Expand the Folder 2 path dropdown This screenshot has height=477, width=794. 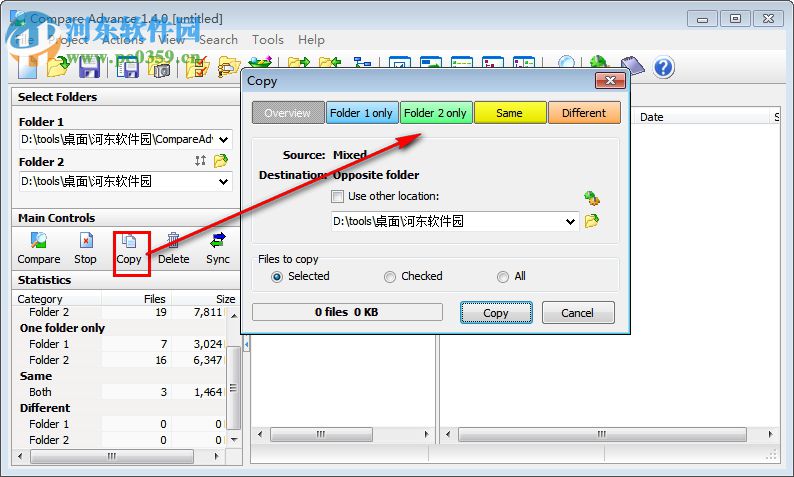223,181
